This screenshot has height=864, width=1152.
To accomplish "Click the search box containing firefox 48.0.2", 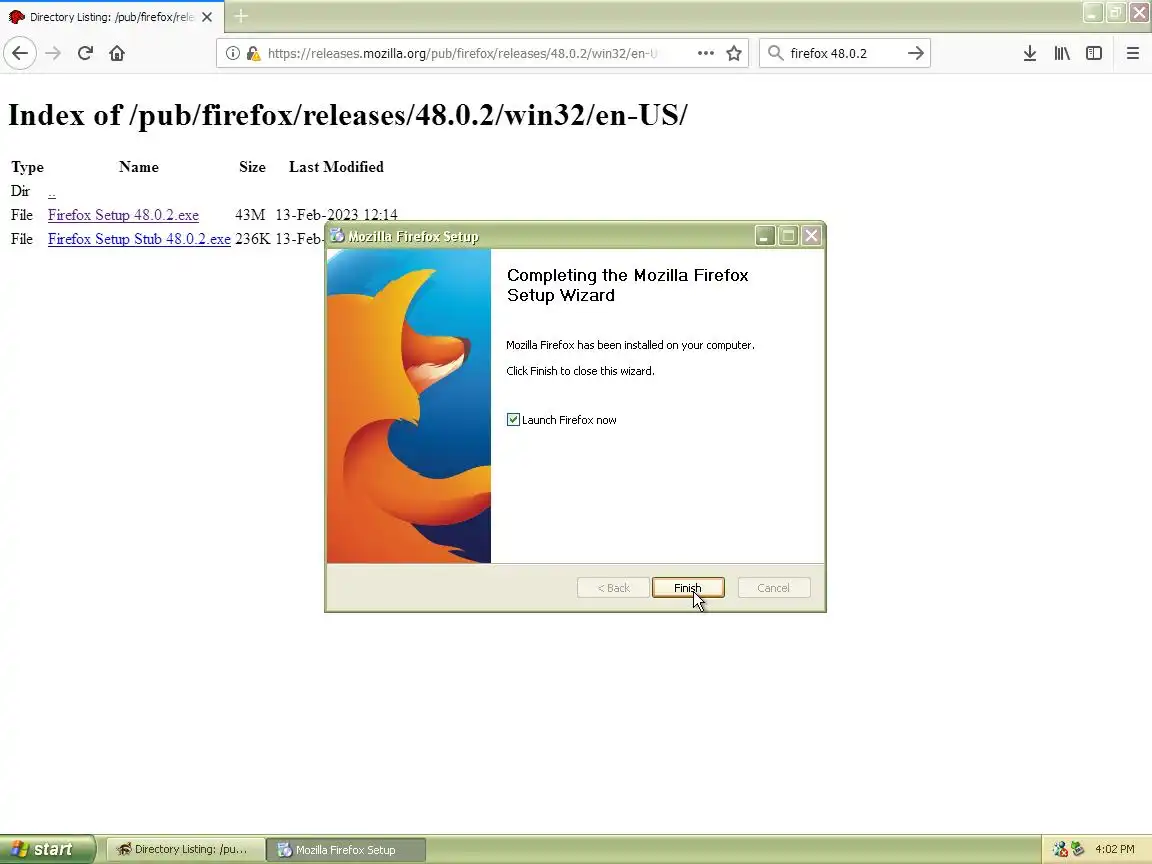I will coord(844,53).
